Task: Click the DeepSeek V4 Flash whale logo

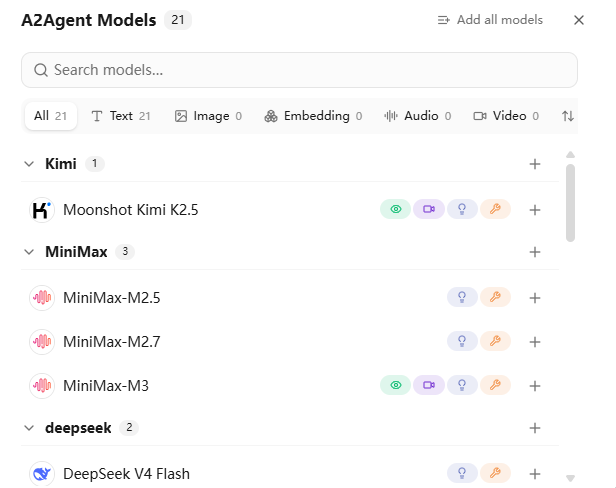Action: (x=42, y=474)
